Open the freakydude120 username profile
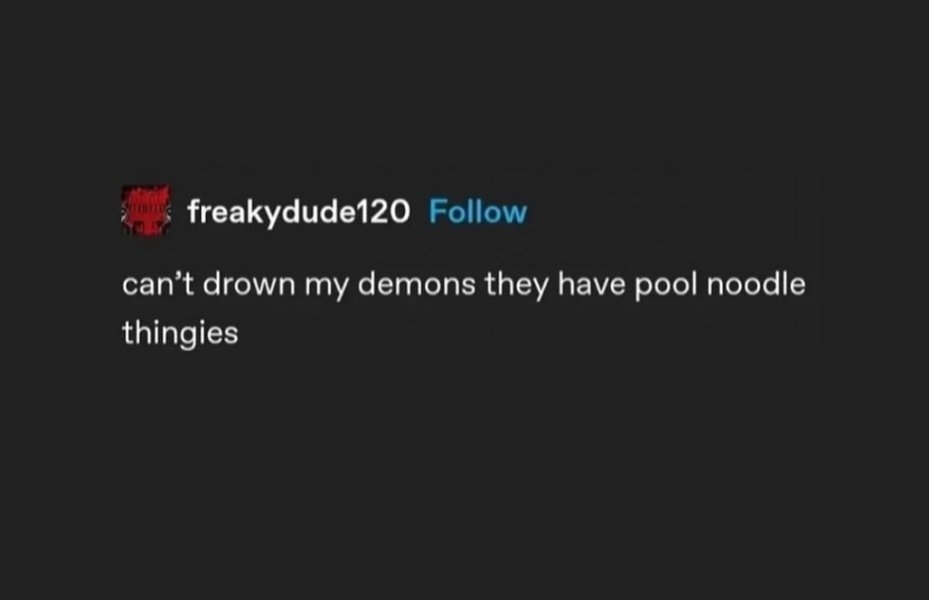 (x=299, y=212)
